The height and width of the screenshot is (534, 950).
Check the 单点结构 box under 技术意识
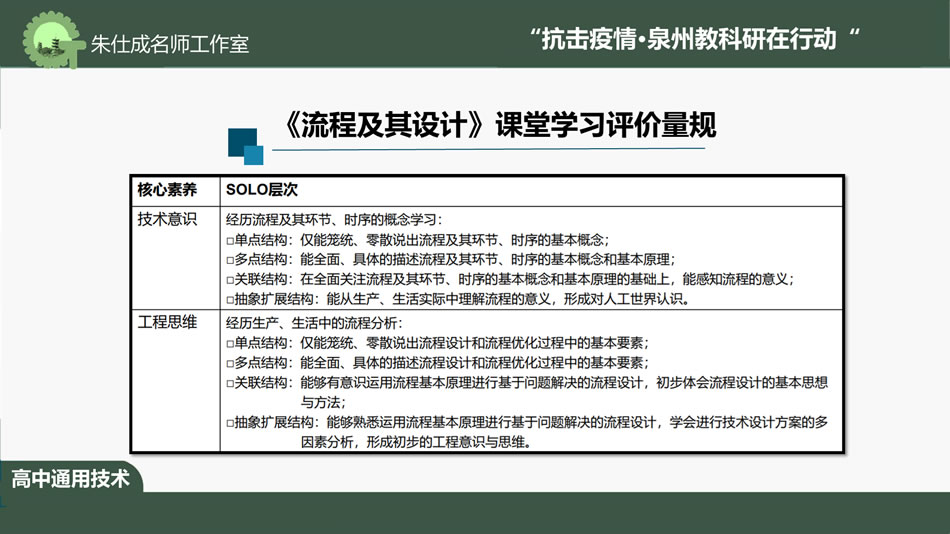click(x=230, y=241)
